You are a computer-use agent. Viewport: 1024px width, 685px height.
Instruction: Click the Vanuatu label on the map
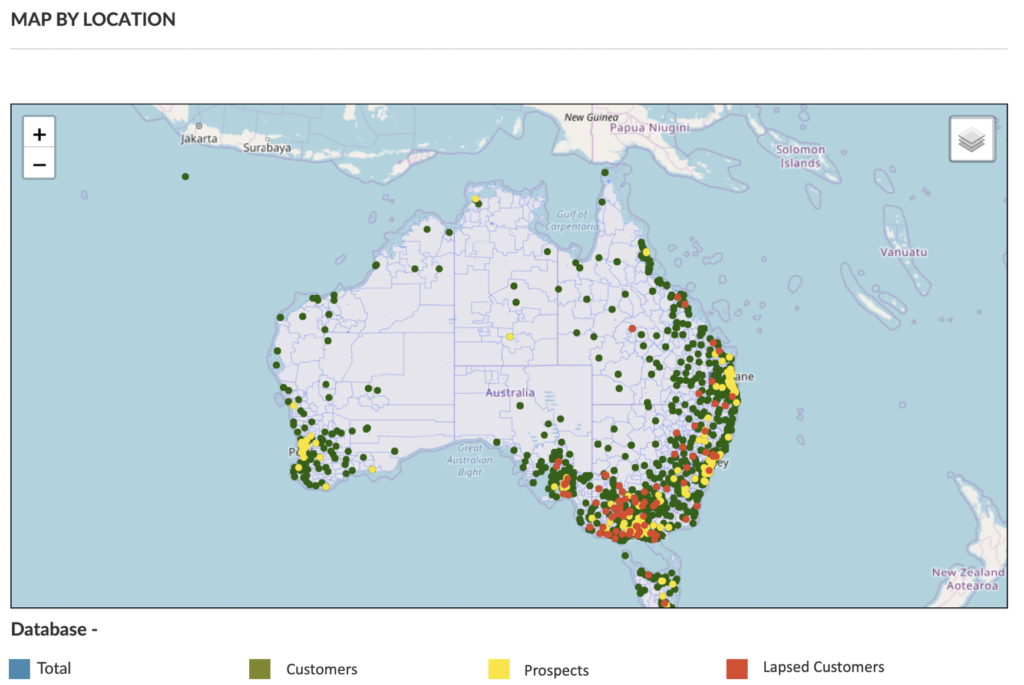903,252
